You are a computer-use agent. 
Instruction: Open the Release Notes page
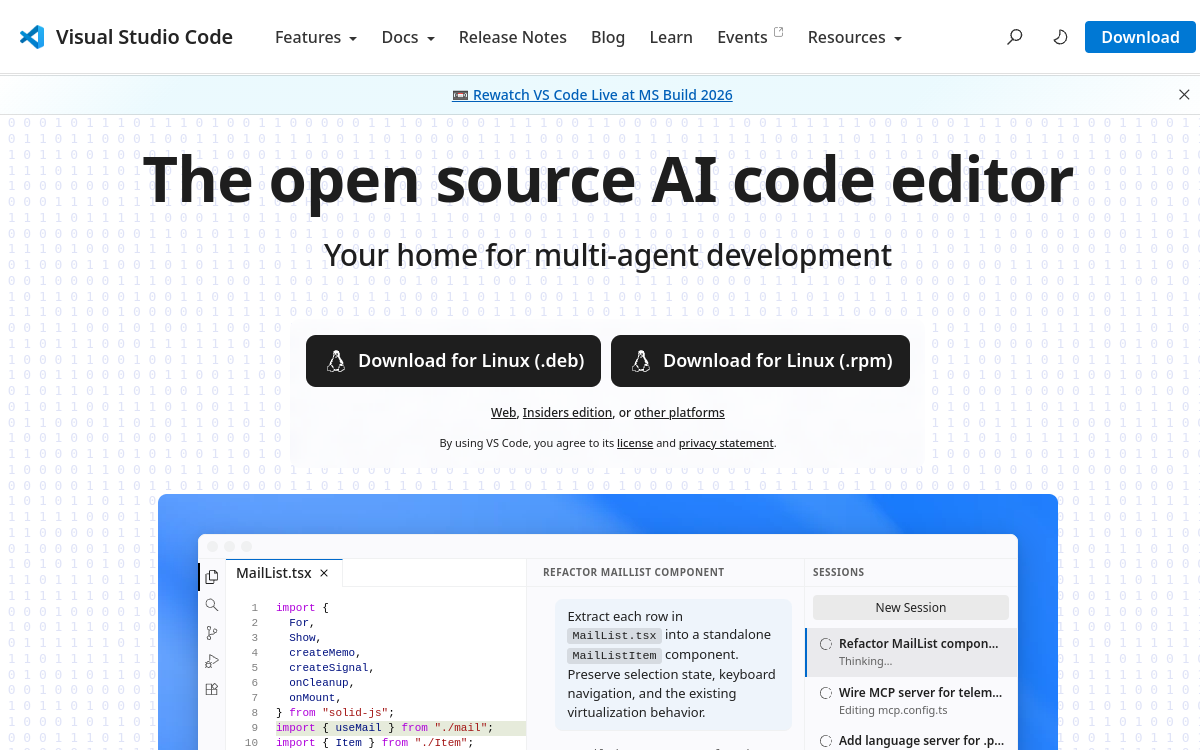513,37
